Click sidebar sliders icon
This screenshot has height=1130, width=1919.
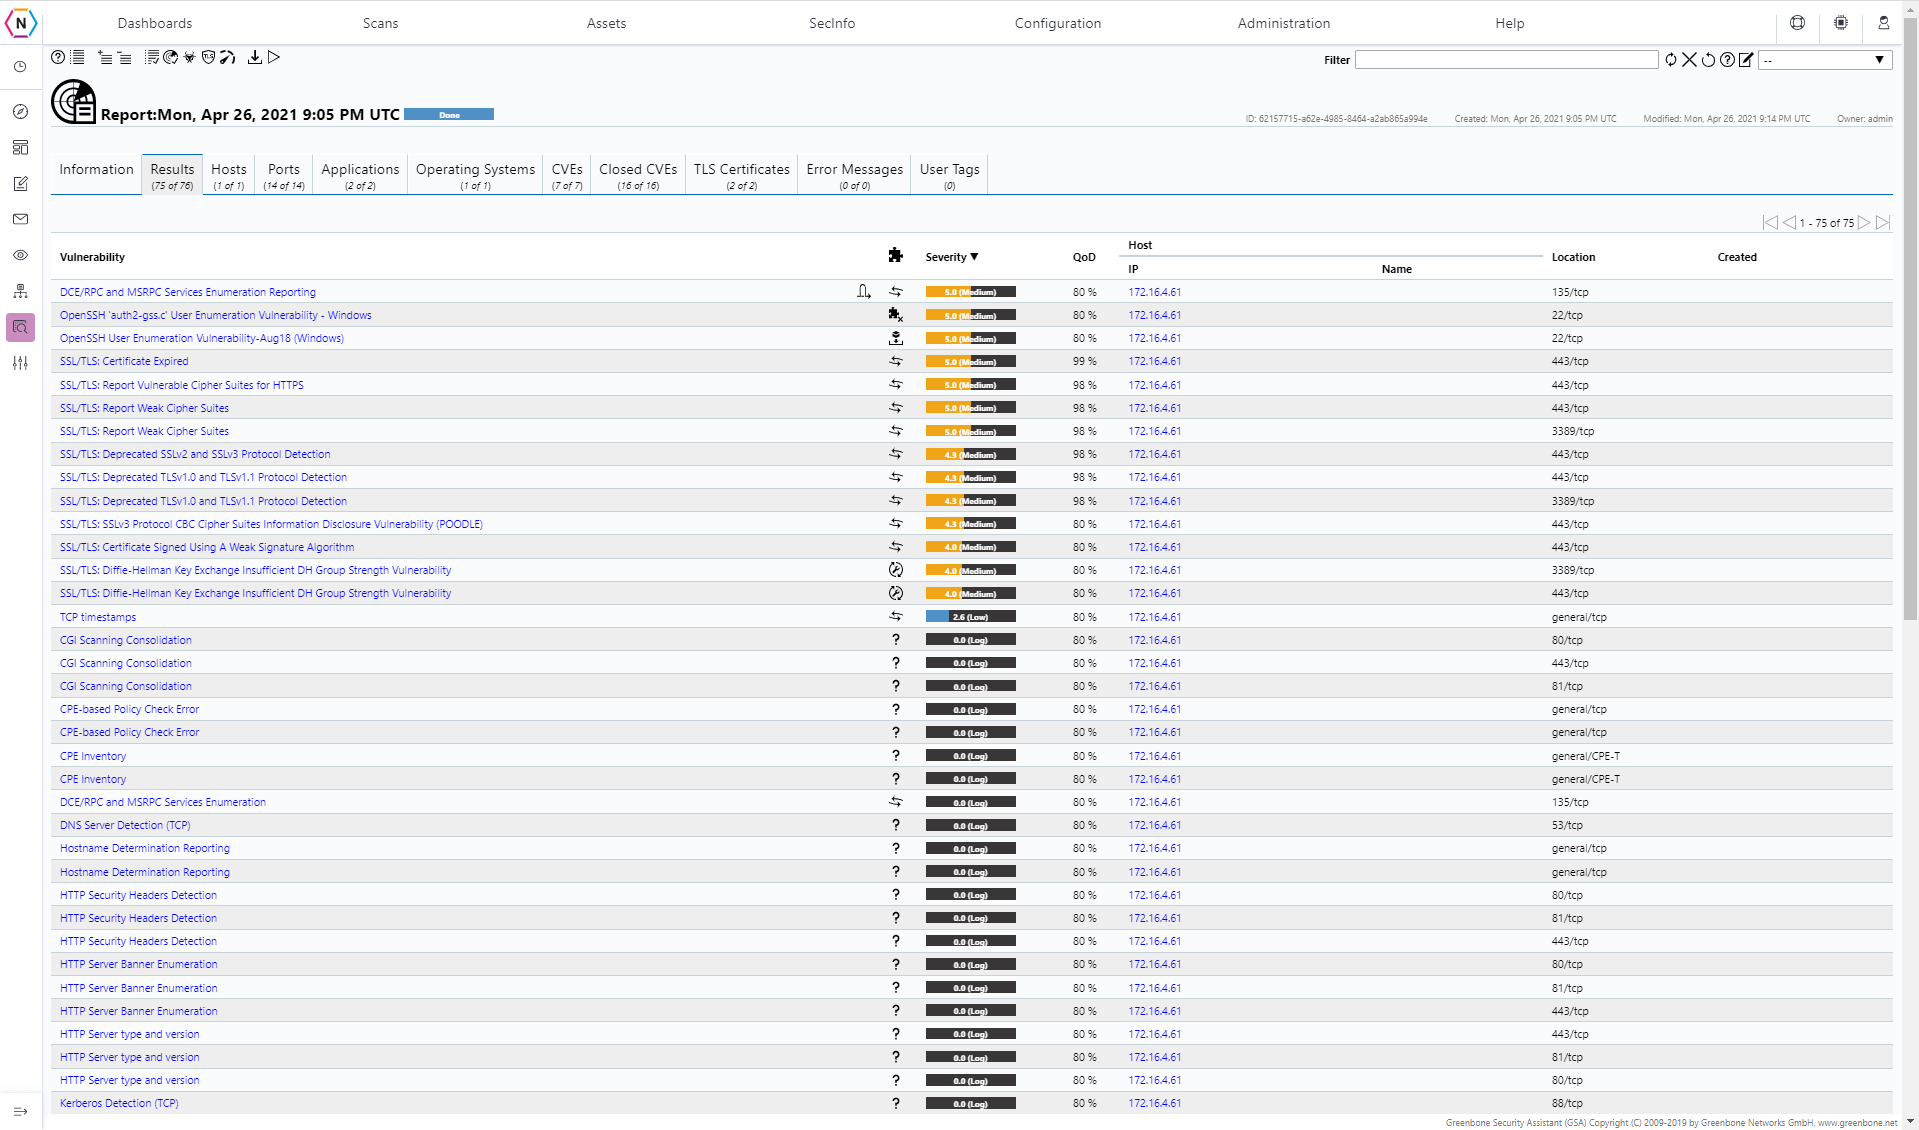click(20, 363)
